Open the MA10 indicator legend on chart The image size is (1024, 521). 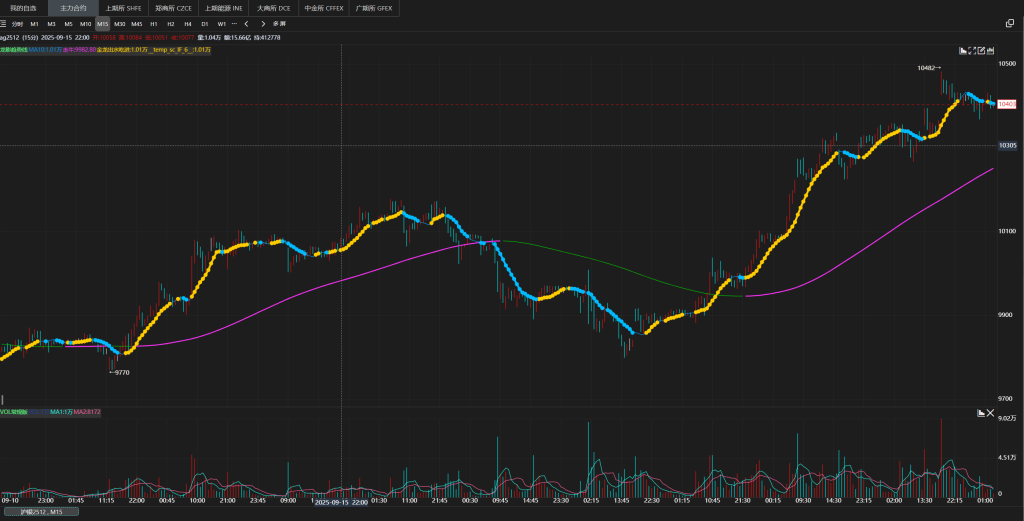[45, 49]
